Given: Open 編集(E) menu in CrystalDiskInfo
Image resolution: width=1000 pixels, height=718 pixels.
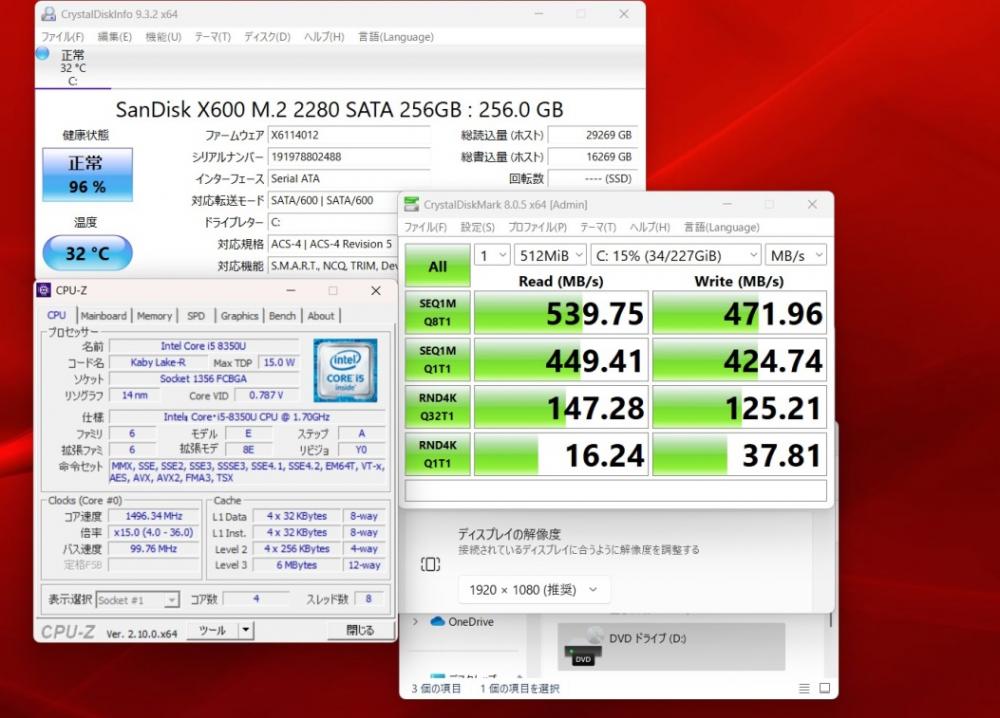Looking at the screenshot, I should tap(115, 37).
